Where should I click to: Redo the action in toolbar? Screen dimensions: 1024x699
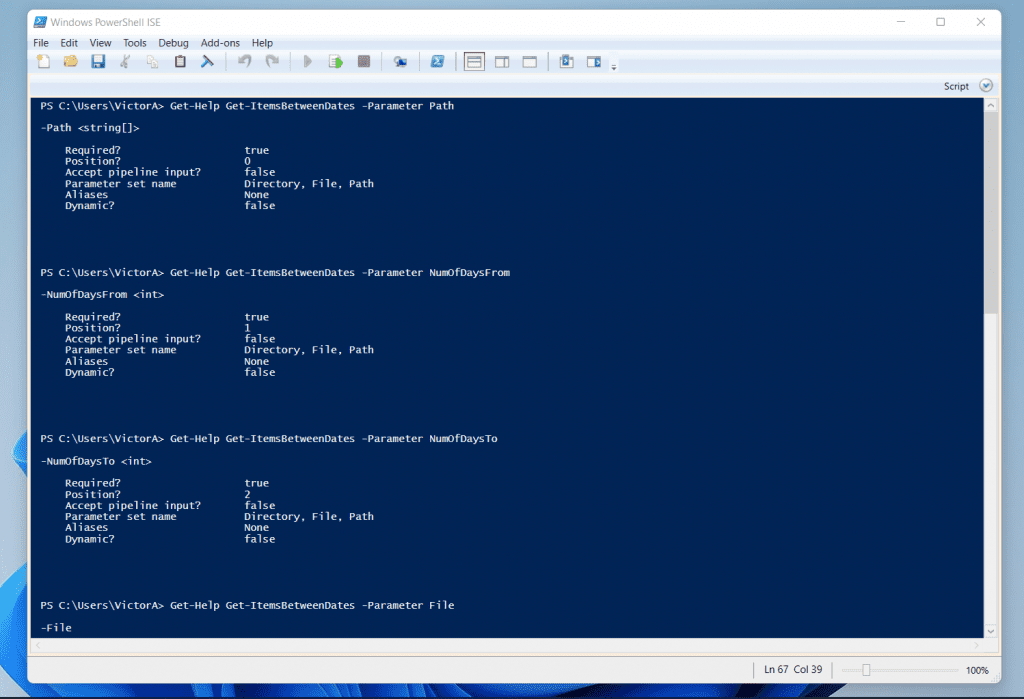tap(272, 61)
